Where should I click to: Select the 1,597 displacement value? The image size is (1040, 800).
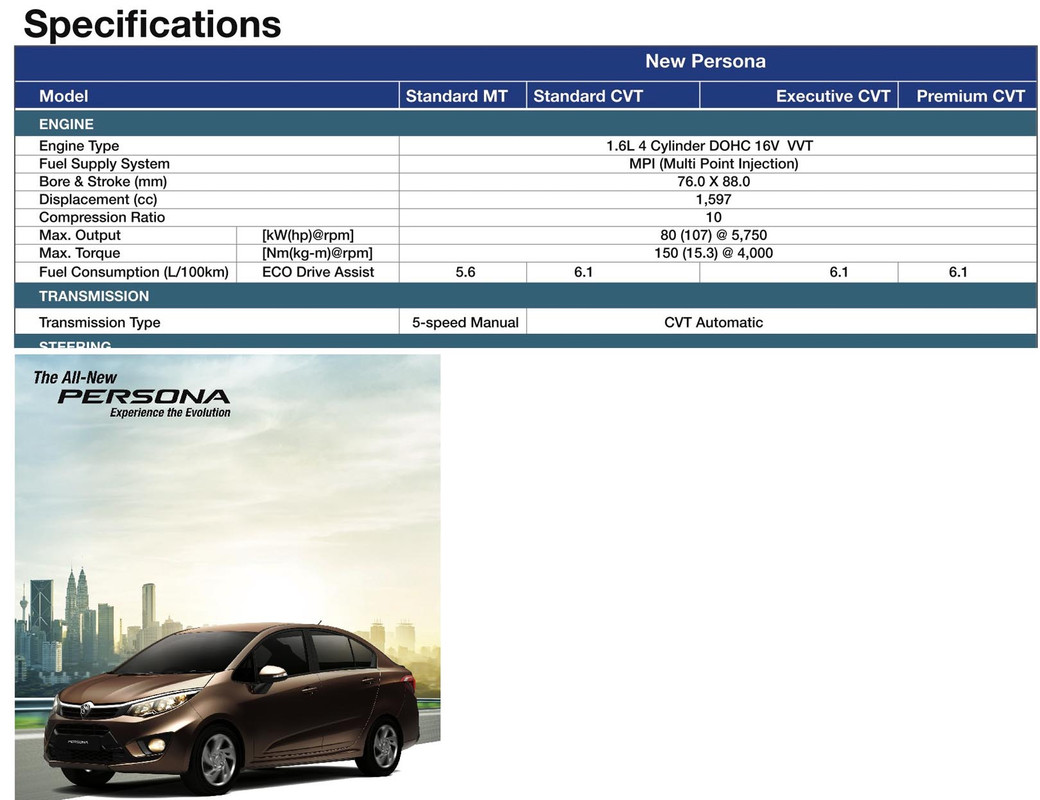point(714,200)
